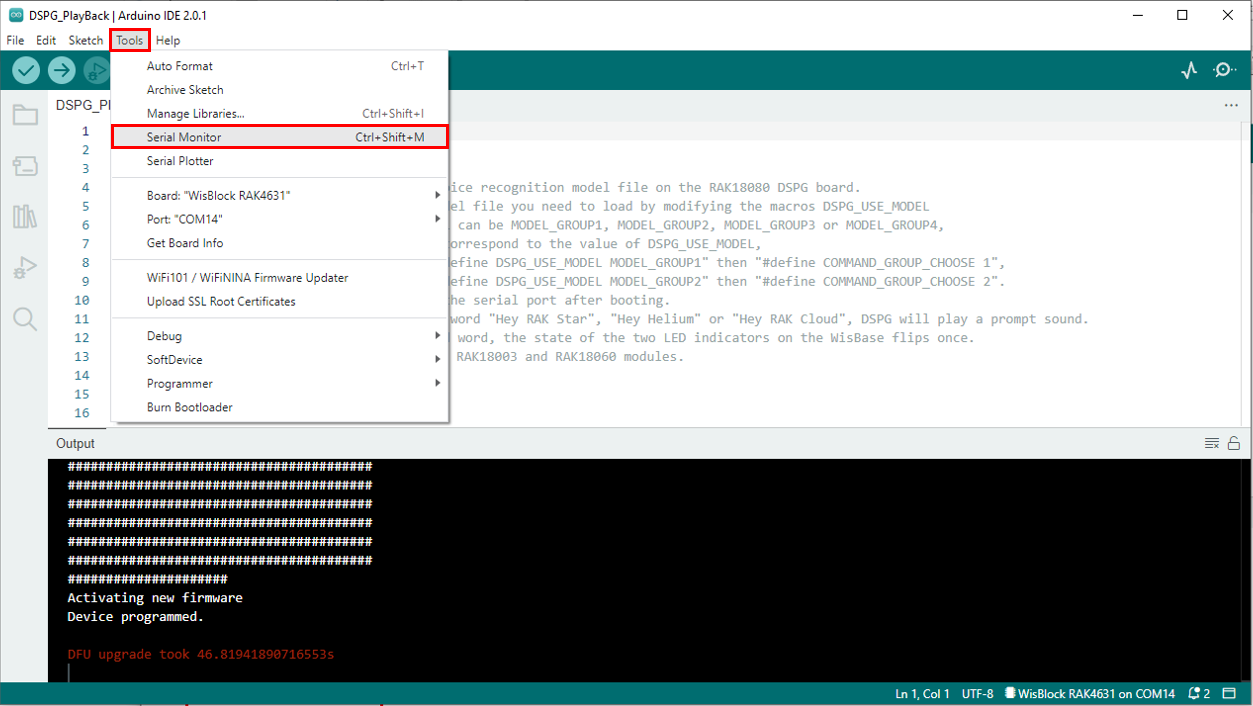Expand Port "COM14" submenu

click(x=280, y=219)
